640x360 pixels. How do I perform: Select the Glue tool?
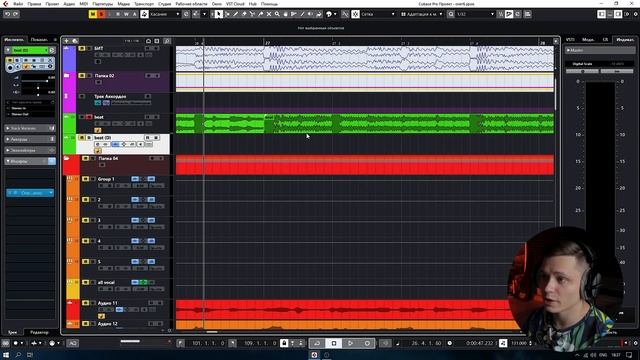[x=260, y=14]
